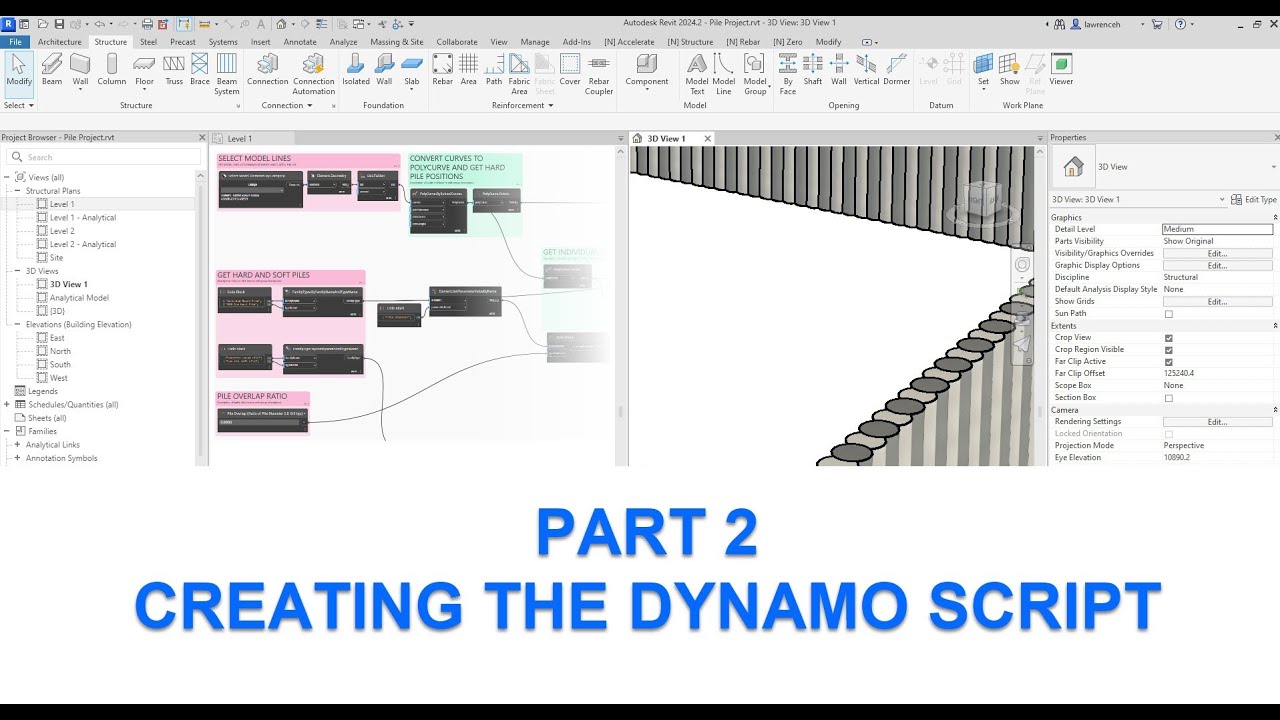1280x720 pixels.
Task: Open the Beam System tool
Action: [x=227, y=74]
